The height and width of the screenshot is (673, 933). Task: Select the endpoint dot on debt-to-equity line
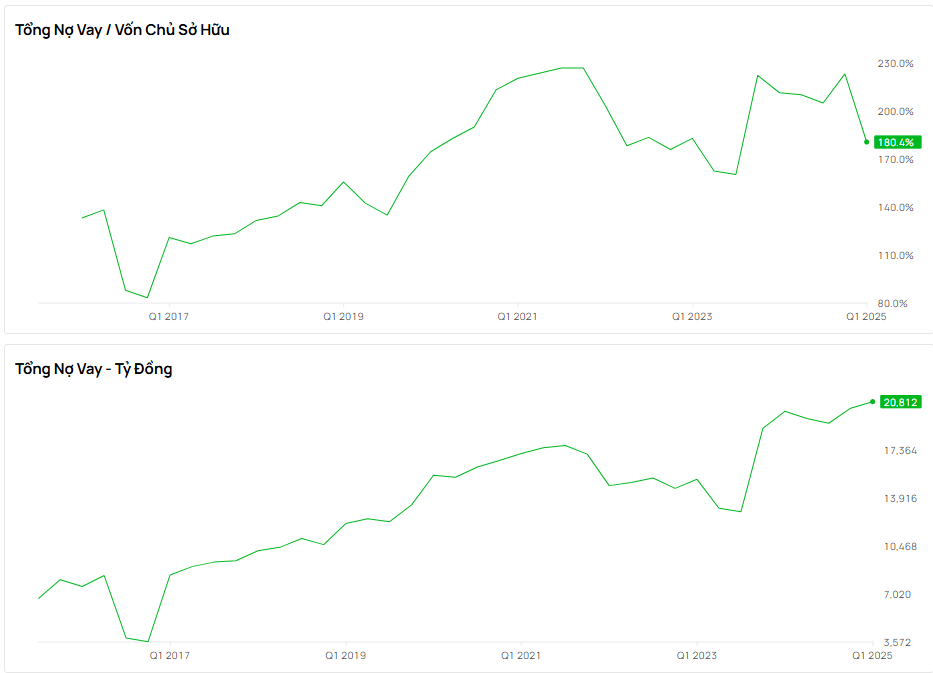866,141
